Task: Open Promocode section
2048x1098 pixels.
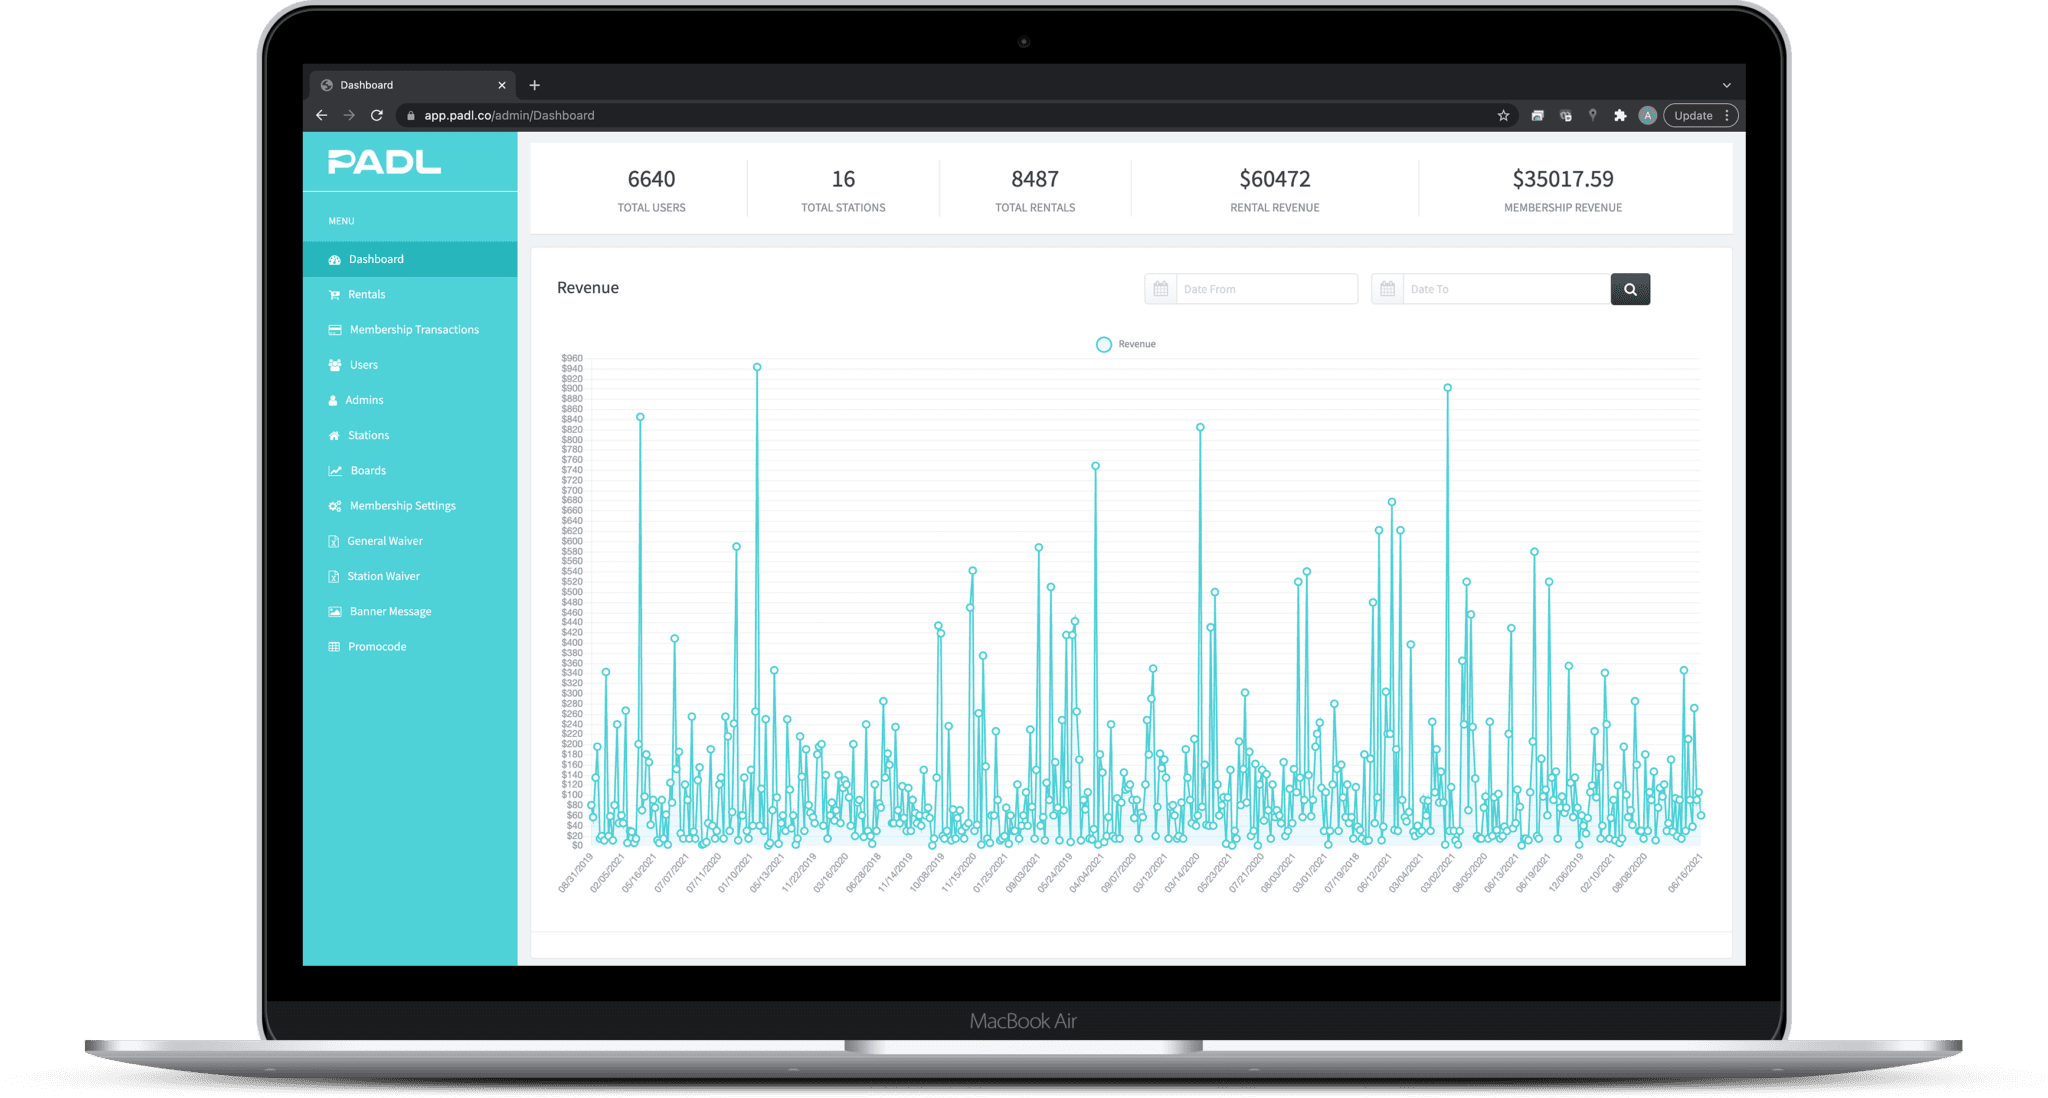Action: [x=377, y=647]
